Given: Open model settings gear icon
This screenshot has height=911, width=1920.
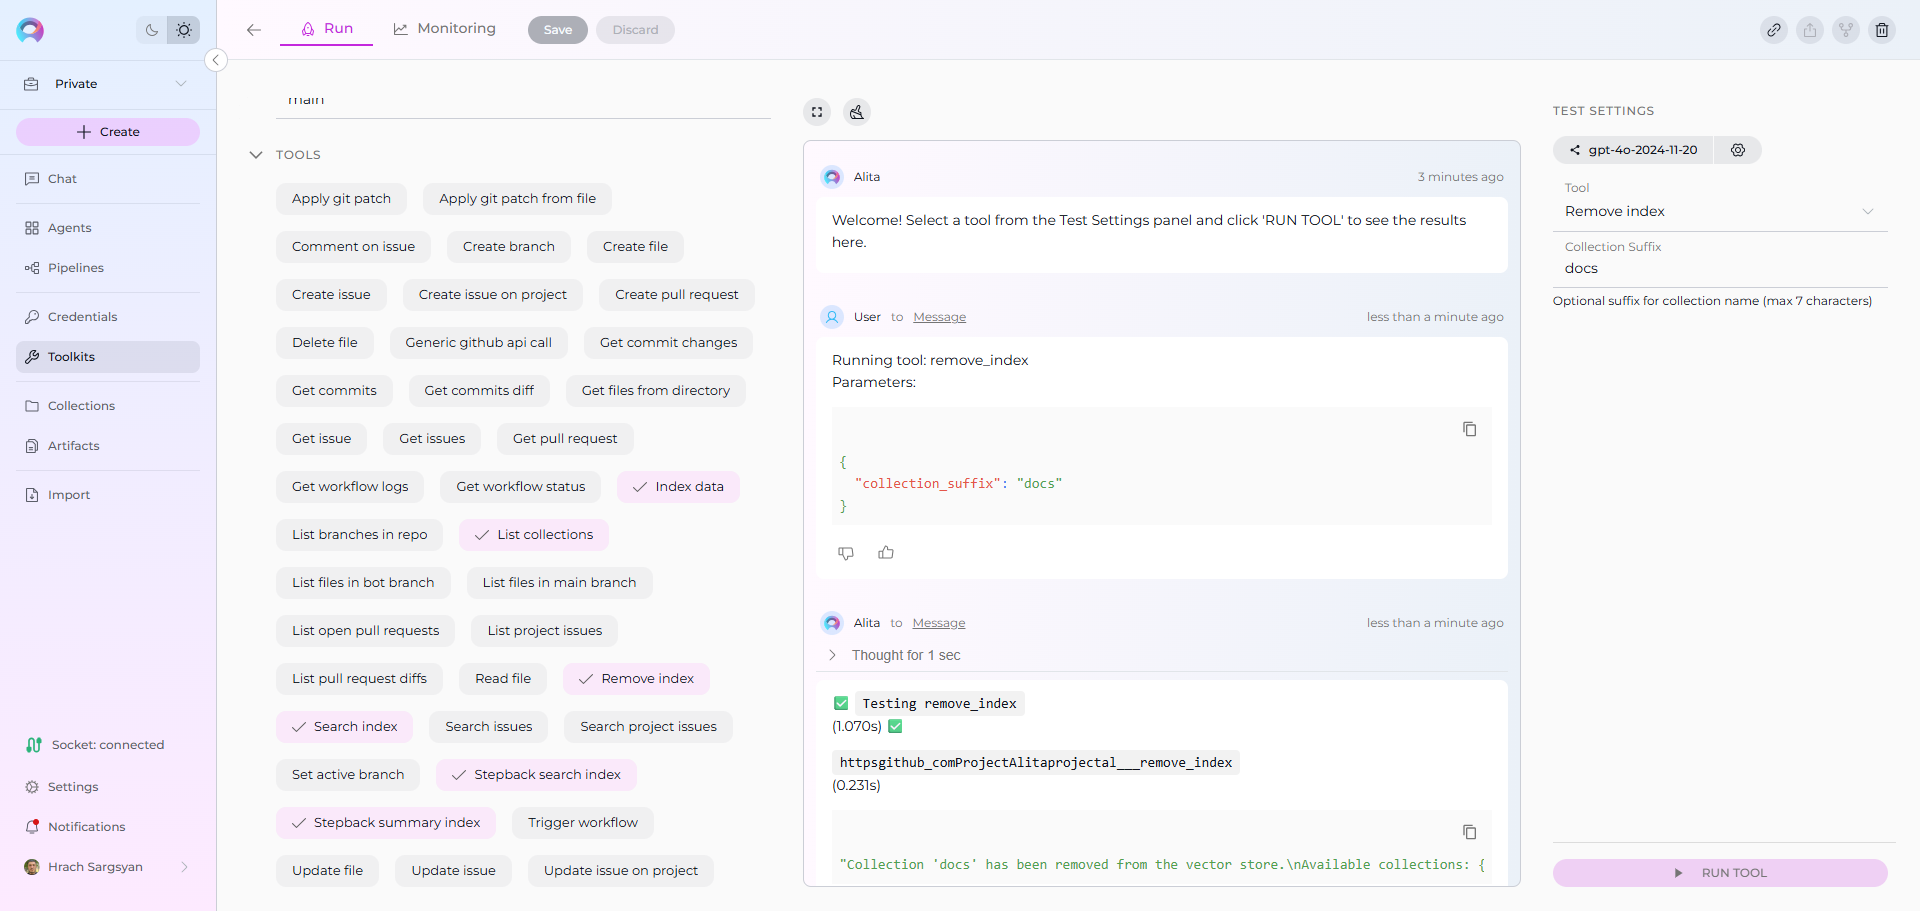Looking at the screenshot, I should [x=1738, y=150].
